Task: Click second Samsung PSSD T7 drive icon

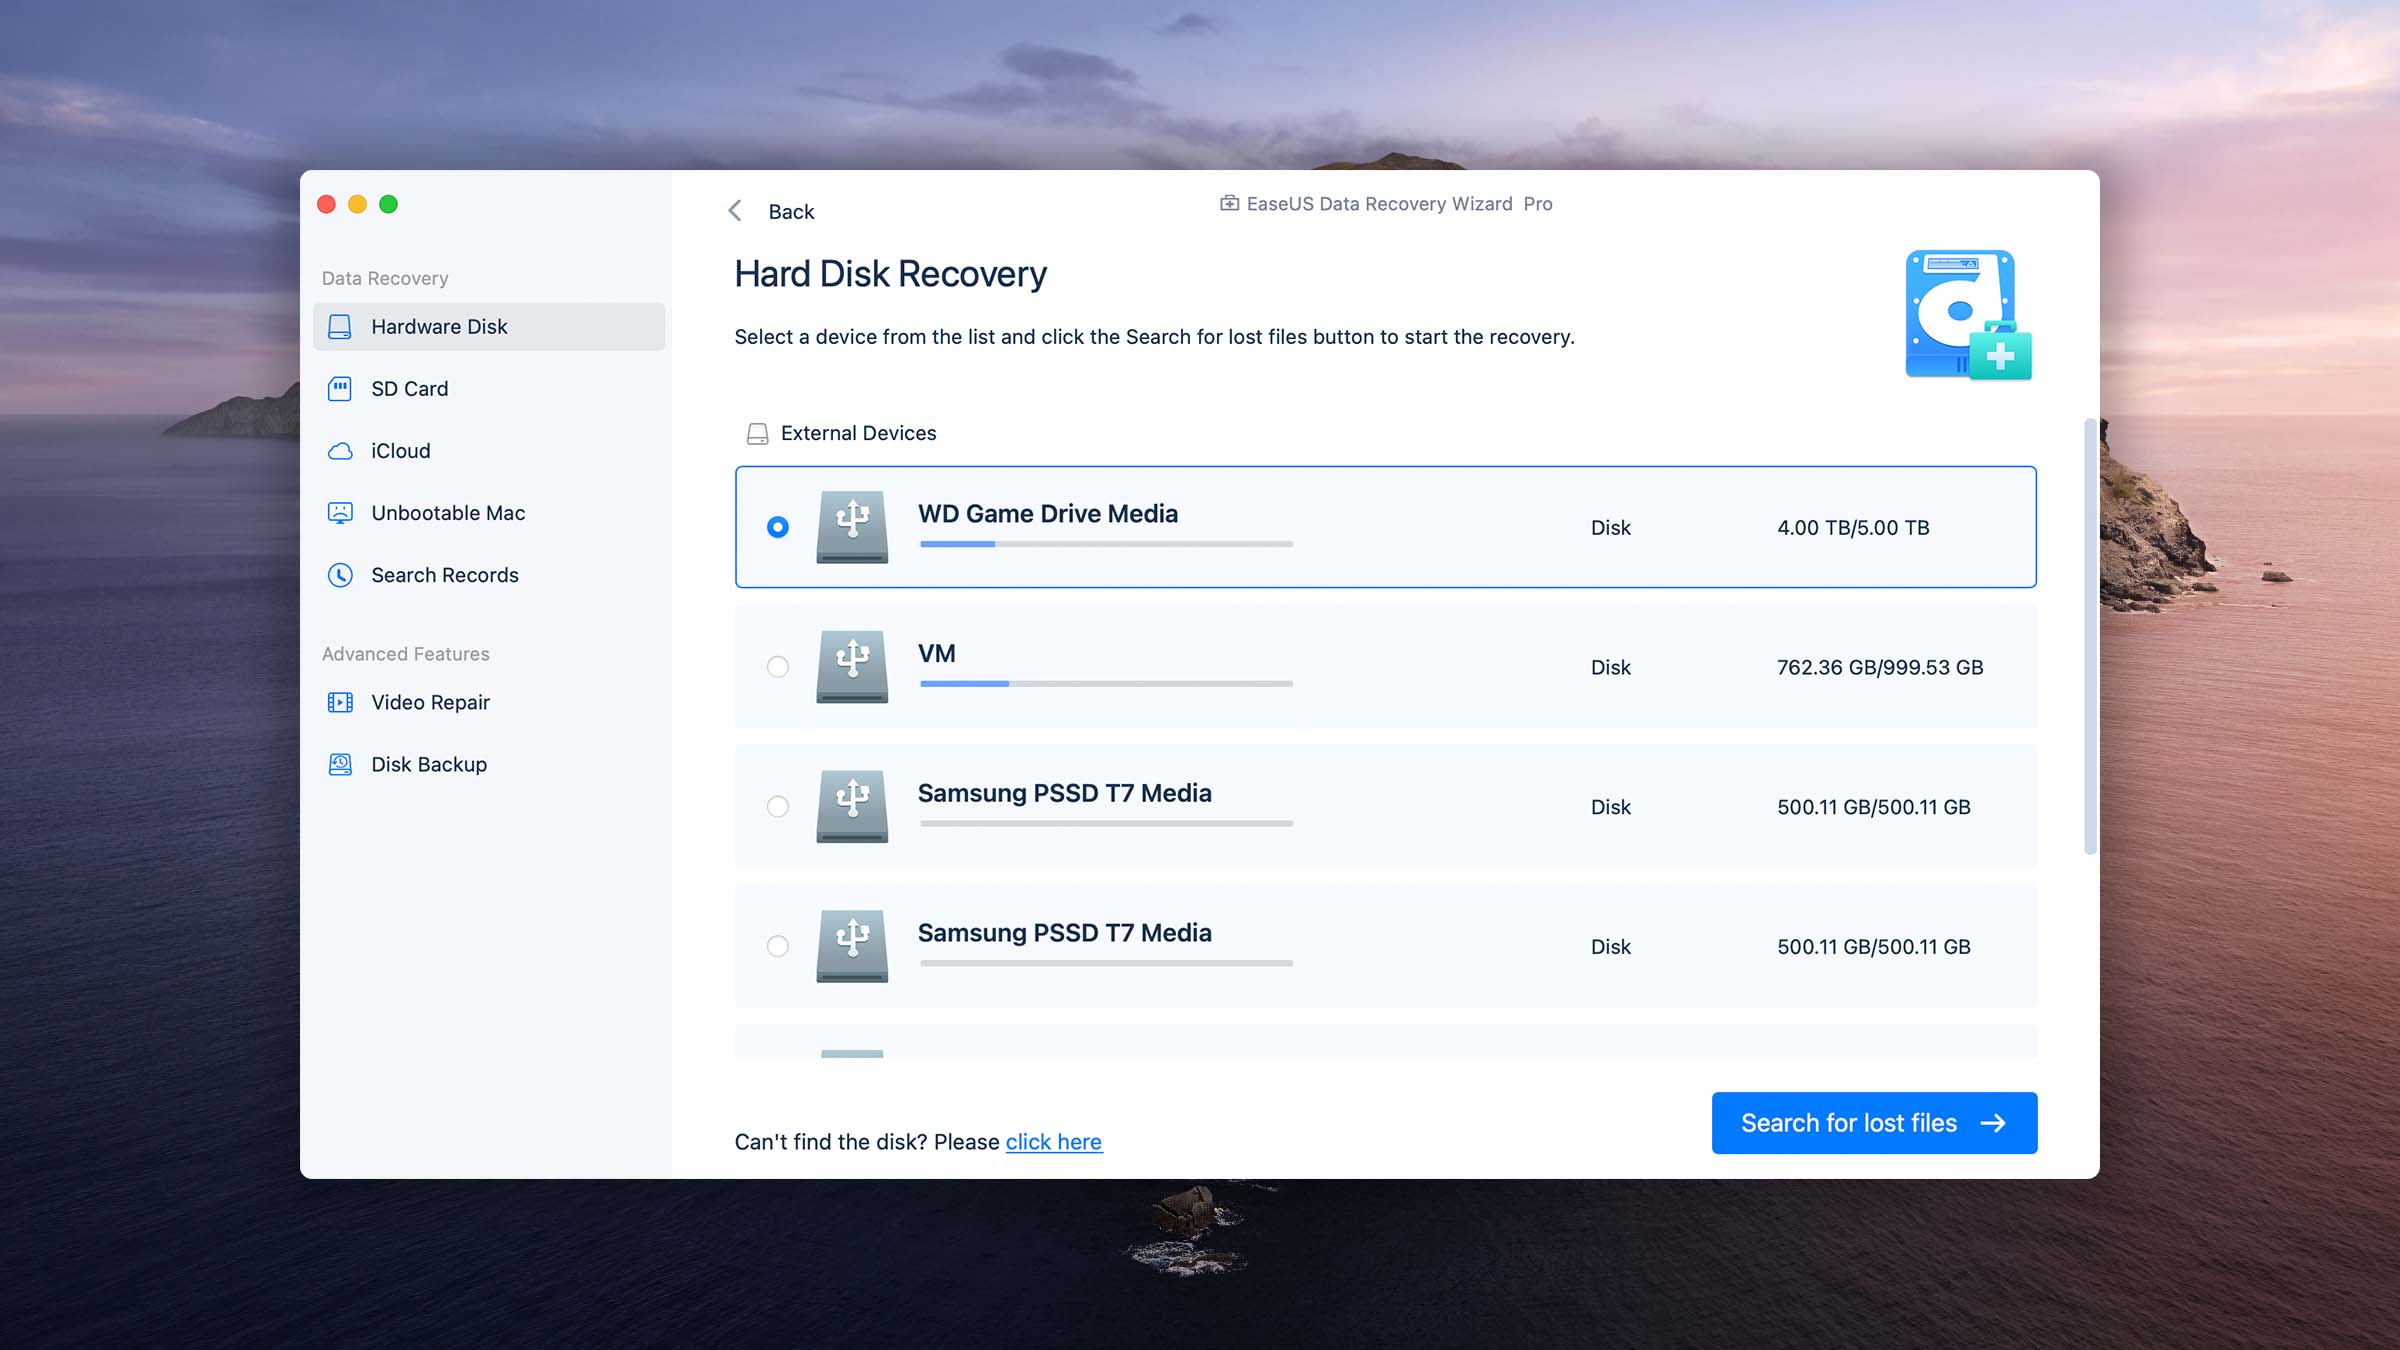Action: [x=852, y=946]
